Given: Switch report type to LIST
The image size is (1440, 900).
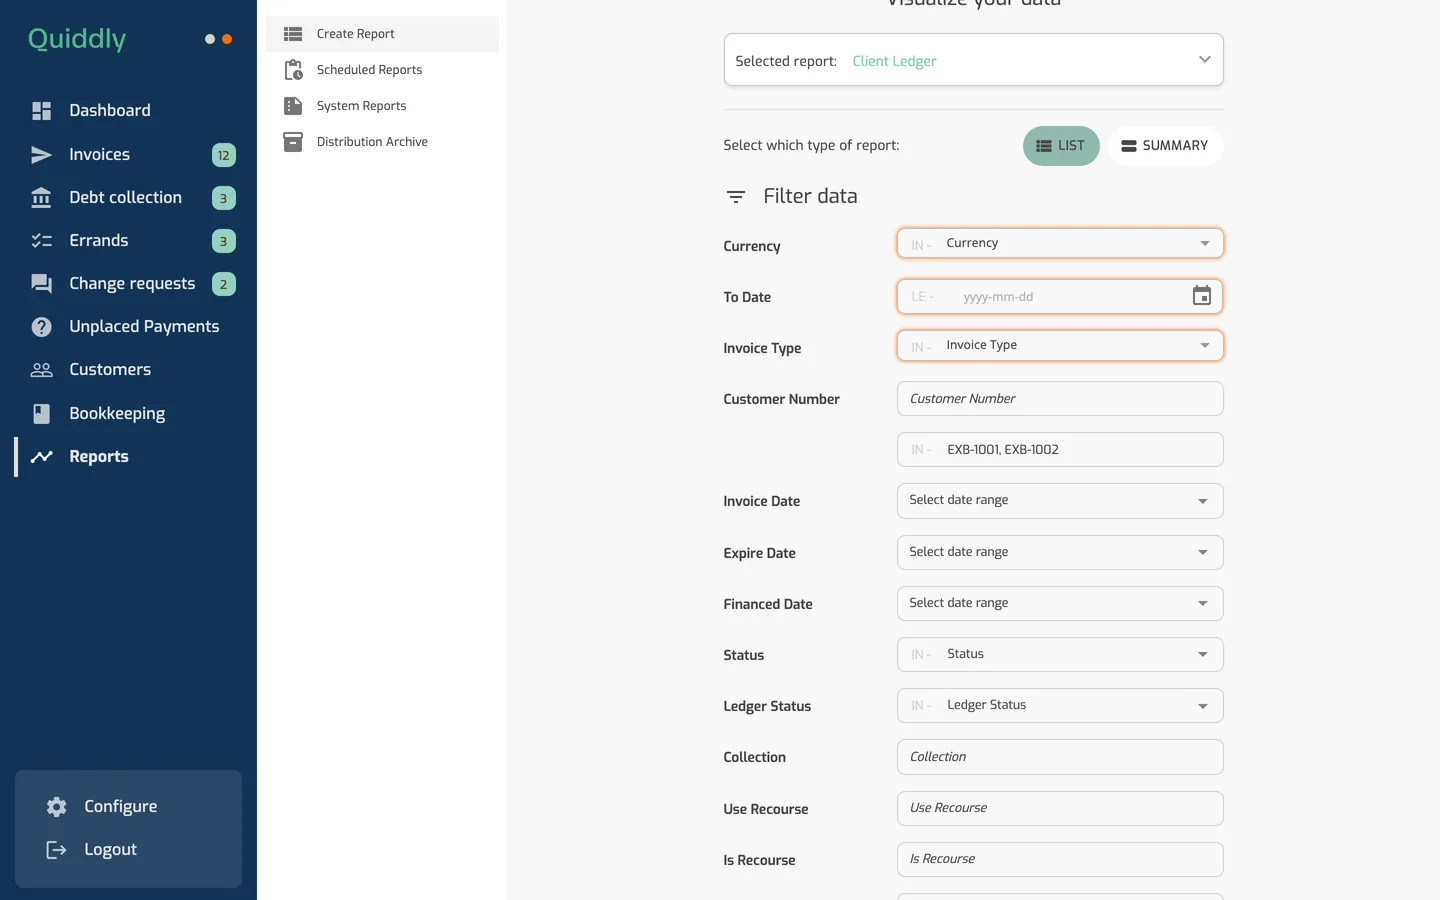Looking at the screenshot, I should [1061, 146].
